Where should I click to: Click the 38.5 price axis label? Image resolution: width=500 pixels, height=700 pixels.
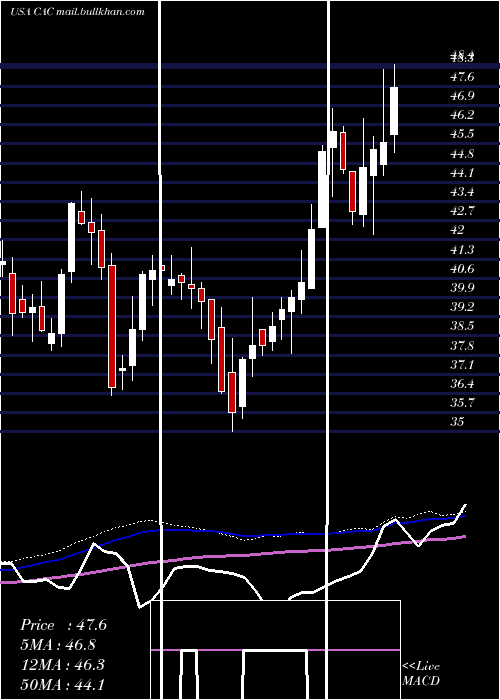[x=462, y=325]
